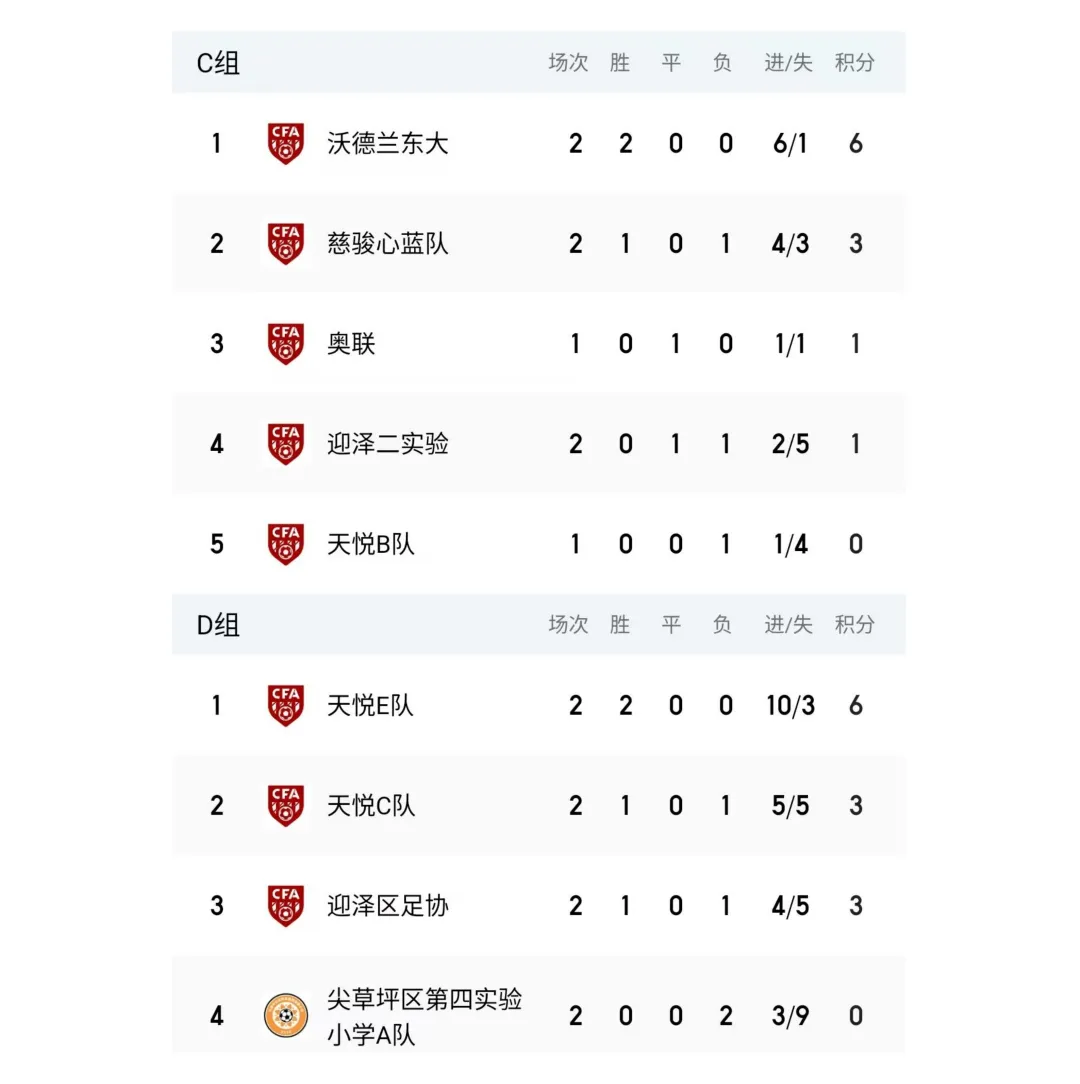The image size is (1080, 1084).
Task: Click the C组 group header
Action: click(x=218, y=63)
